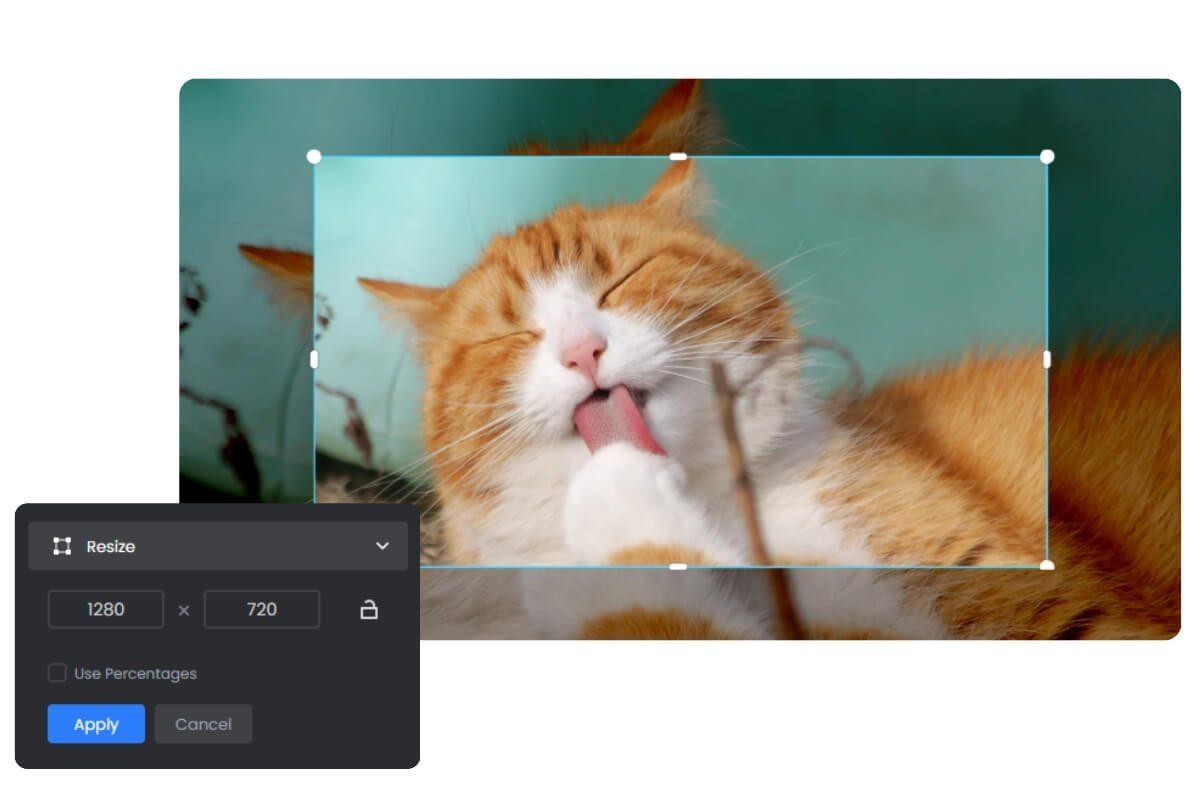Click the Use Percentages label text
This screenshot has height=800, width=1200.
click(133, 673)
